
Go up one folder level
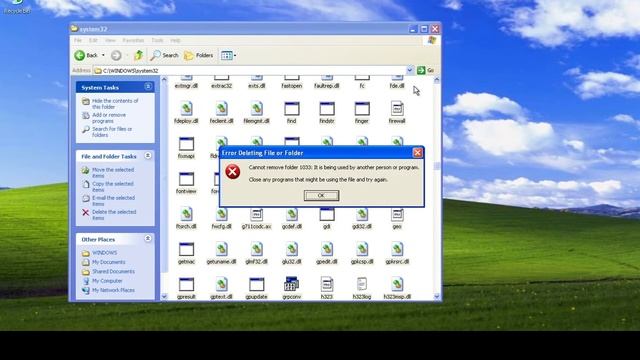click(x=138, y=55)
